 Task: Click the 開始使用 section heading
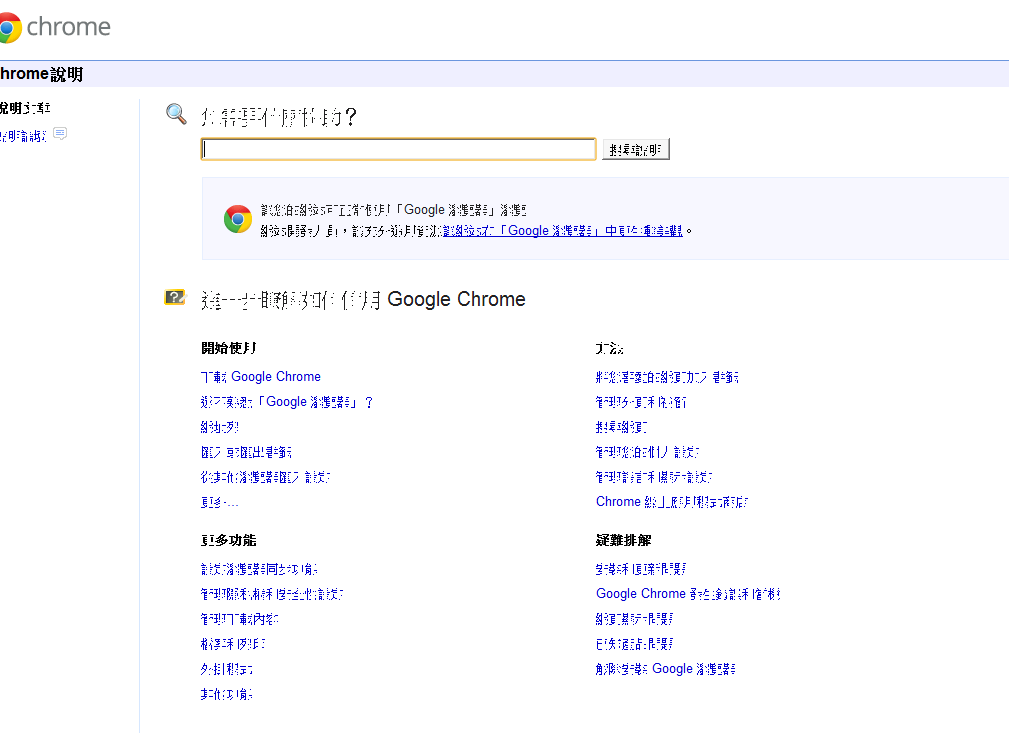228,348
